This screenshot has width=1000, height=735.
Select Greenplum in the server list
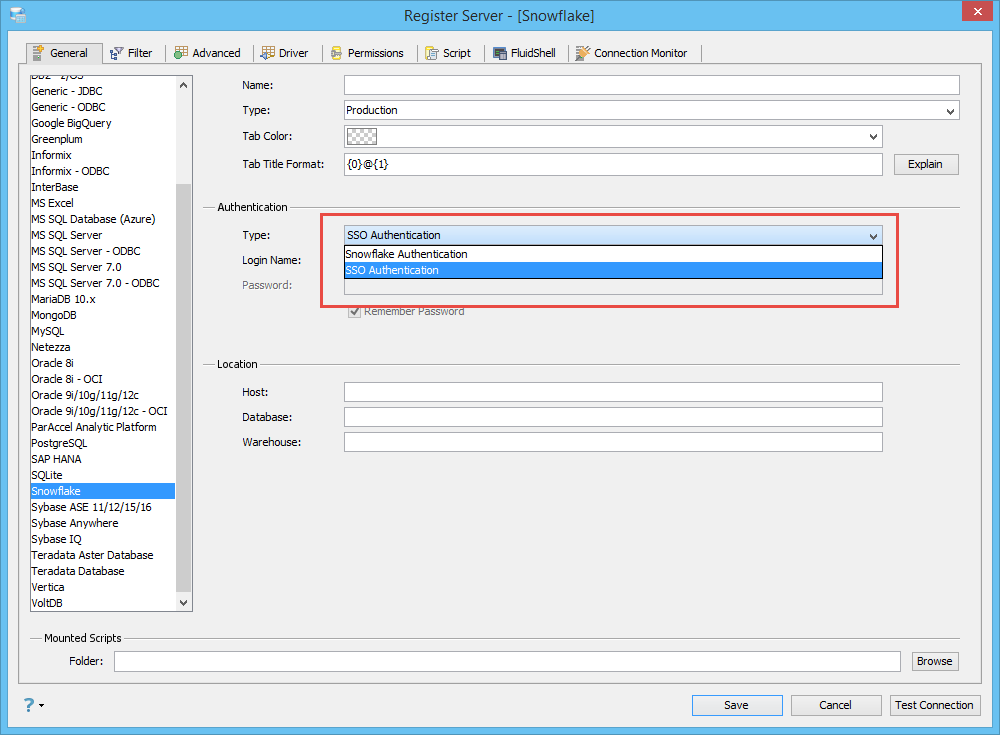tap(103, 139)
